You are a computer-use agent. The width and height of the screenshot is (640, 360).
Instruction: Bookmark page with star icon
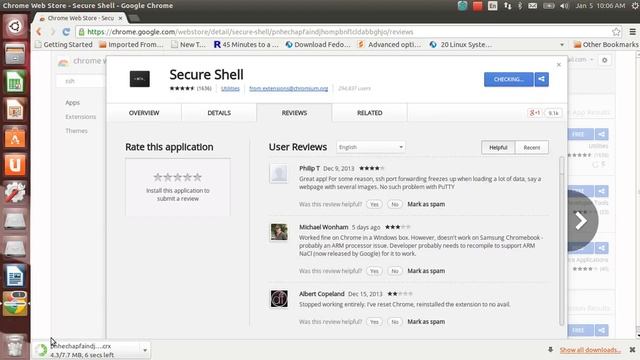click(616, 32)
